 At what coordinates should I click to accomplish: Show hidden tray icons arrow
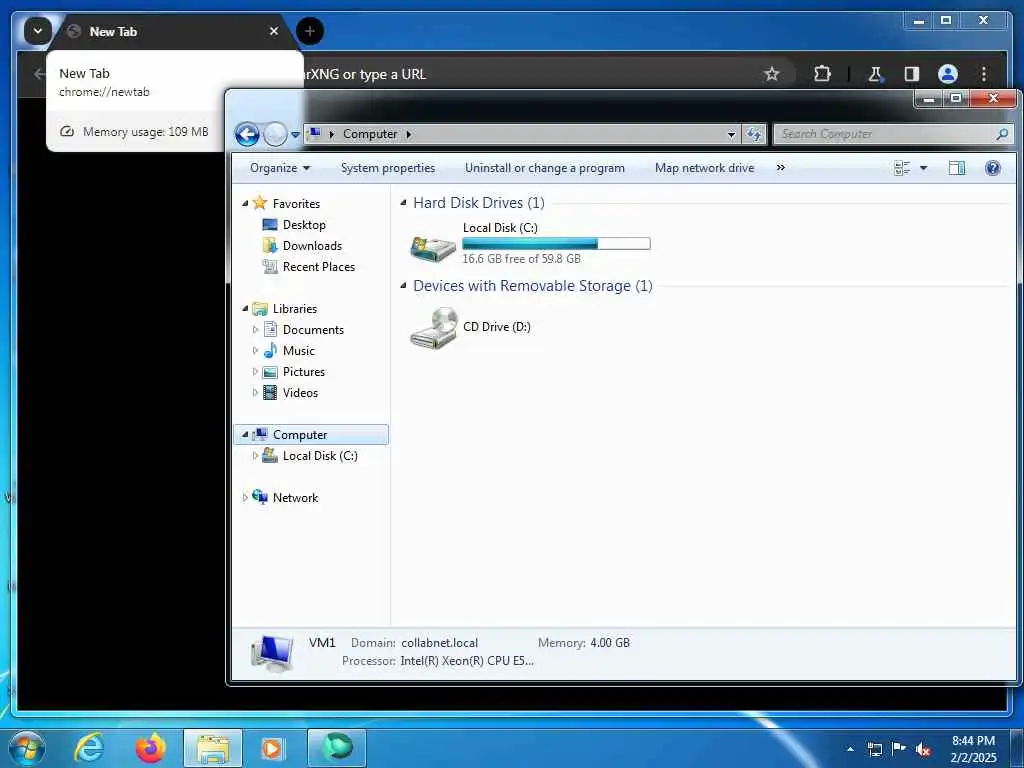pos(850,750)
